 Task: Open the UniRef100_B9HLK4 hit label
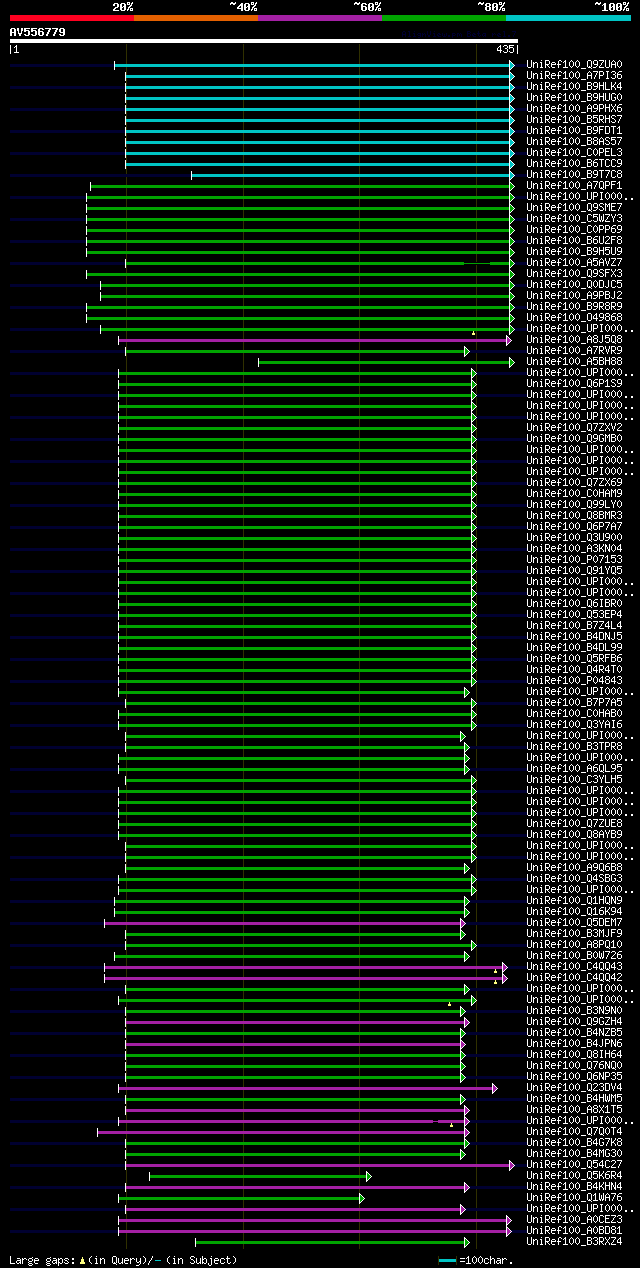[x=574, y=87]
